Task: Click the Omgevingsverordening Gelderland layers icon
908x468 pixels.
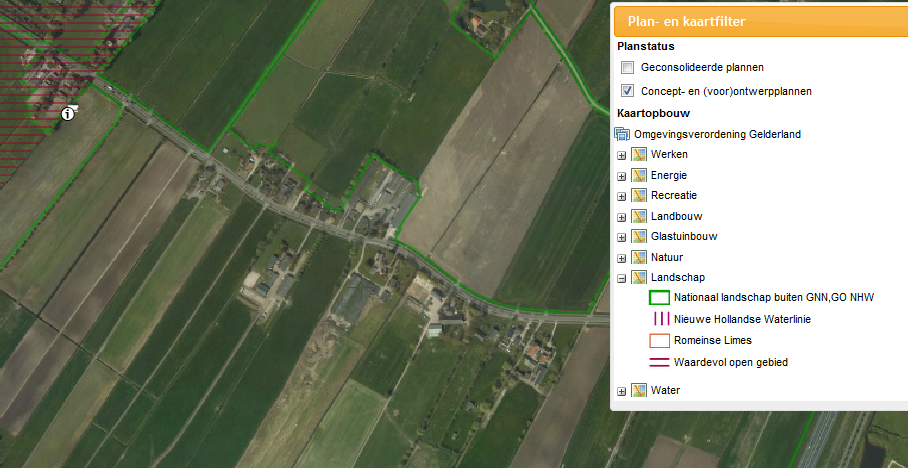Action: tap(622, 134)
